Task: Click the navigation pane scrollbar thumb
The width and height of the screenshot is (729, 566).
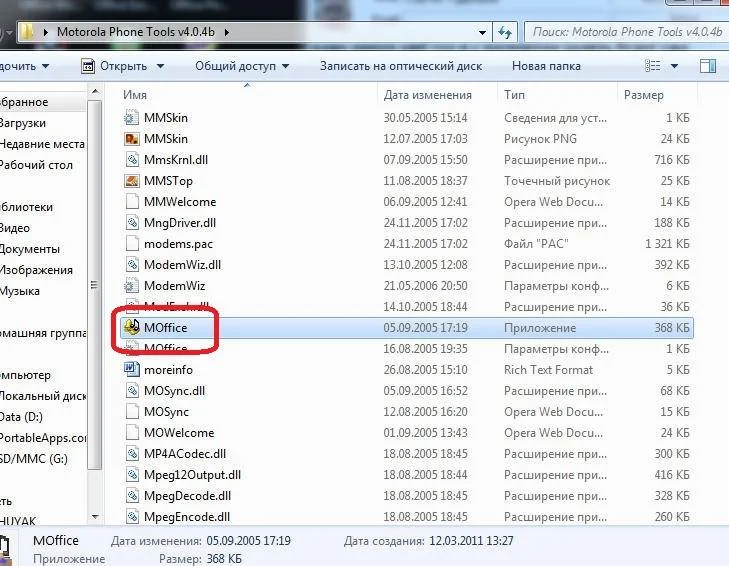Action: (x=94, y=285)
